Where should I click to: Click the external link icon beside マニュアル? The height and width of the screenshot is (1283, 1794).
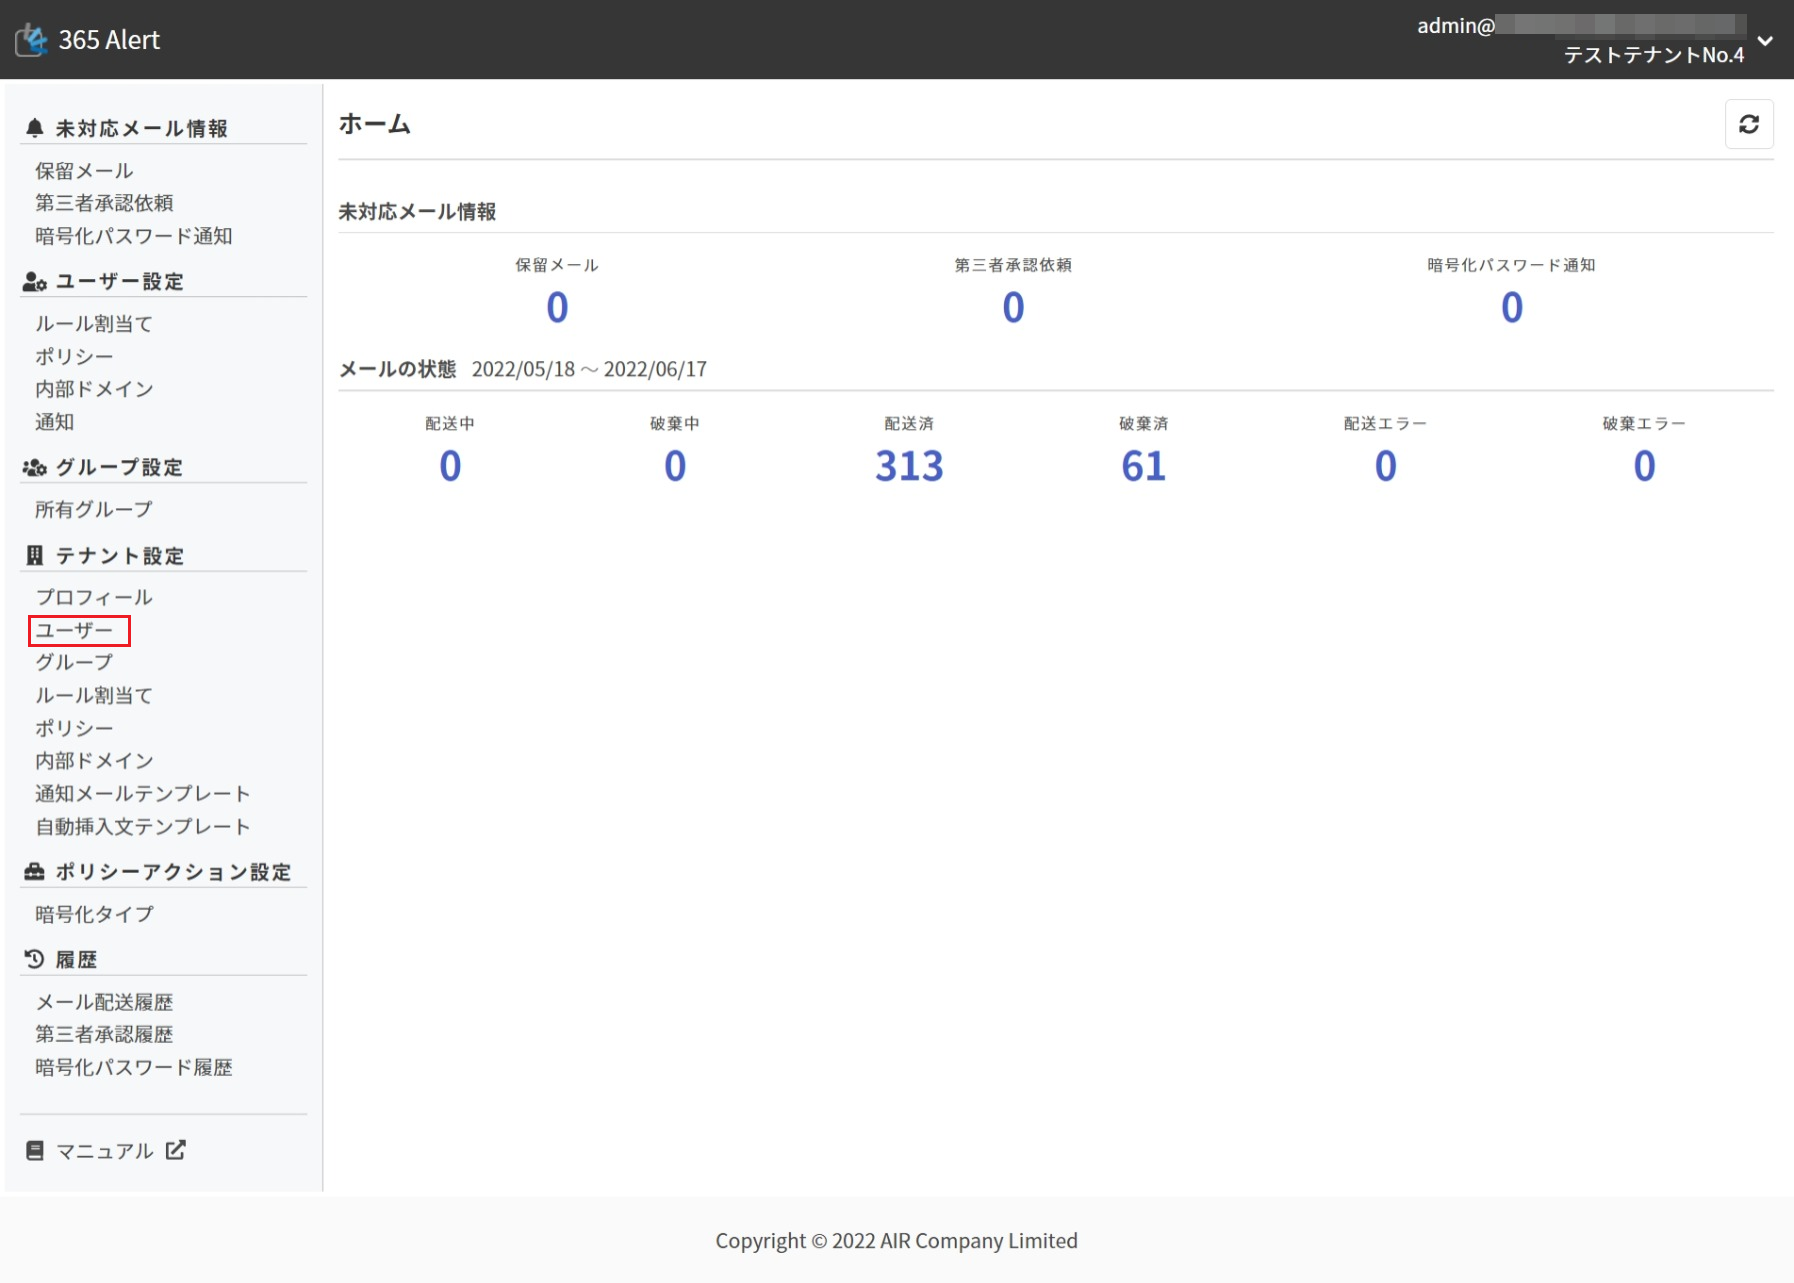176,1150
